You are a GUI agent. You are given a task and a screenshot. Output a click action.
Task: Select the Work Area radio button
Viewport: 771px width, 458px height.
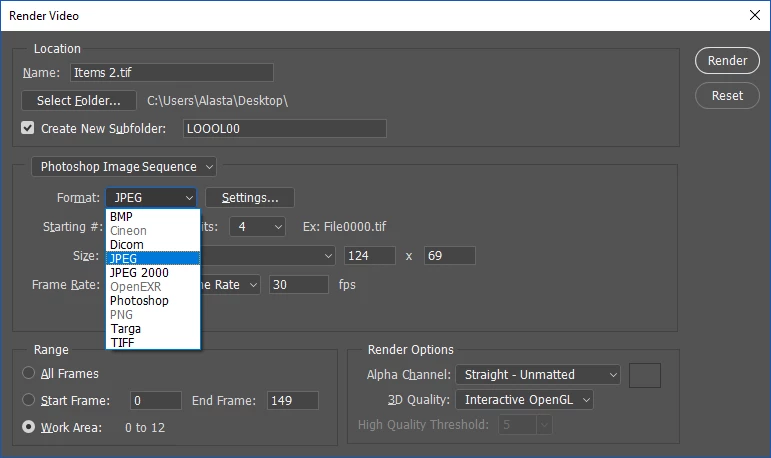pyautogui.click(x=29, y=427)
